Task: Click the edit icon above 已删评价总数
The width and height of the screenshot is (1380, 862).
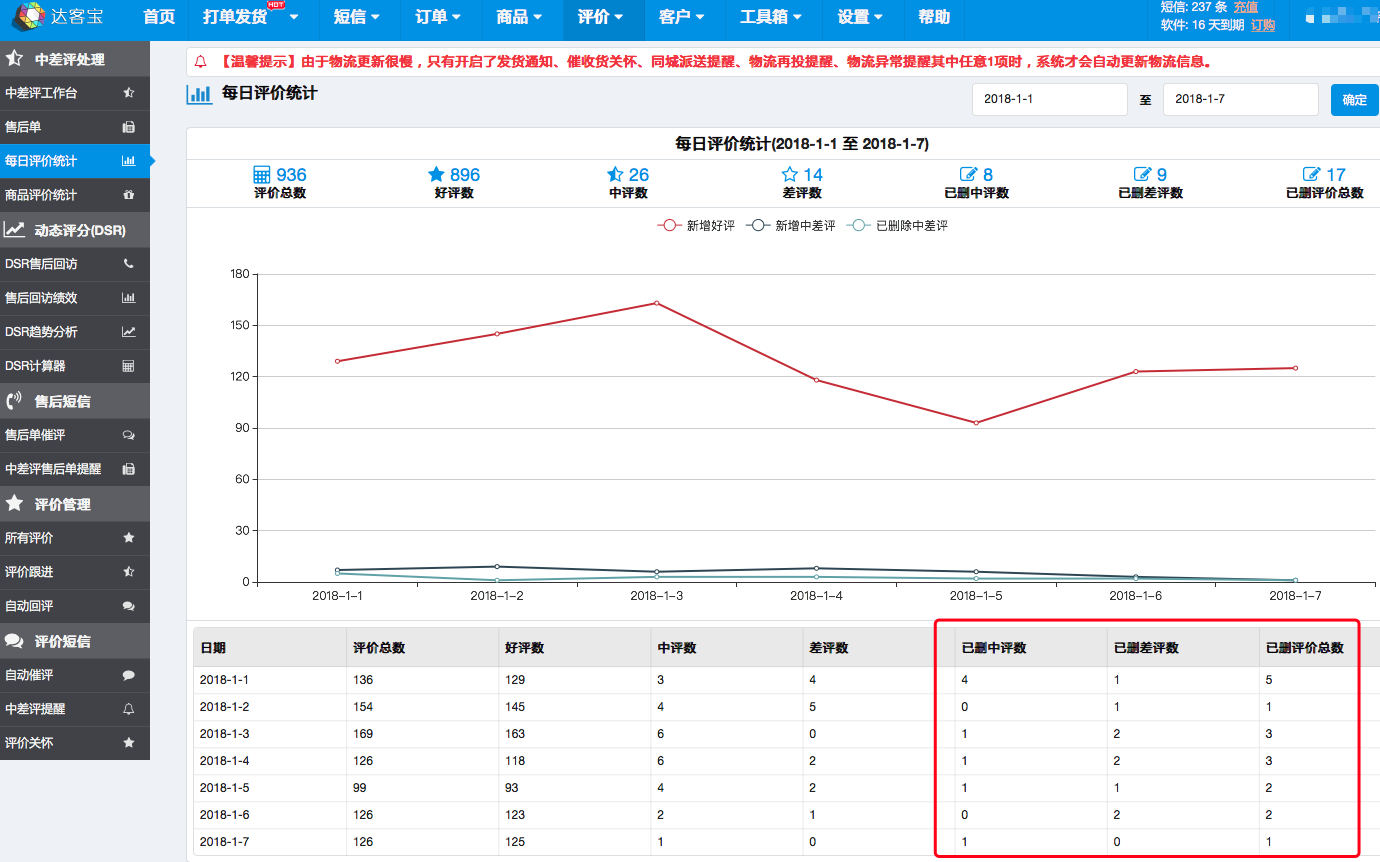Action: click(1312, 175)
